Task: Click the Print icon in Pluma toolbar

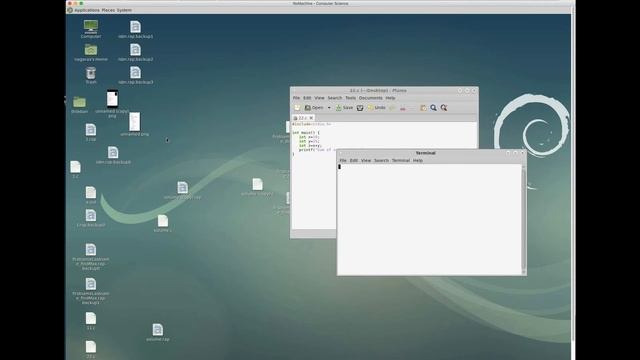Action: click(360, 108)
